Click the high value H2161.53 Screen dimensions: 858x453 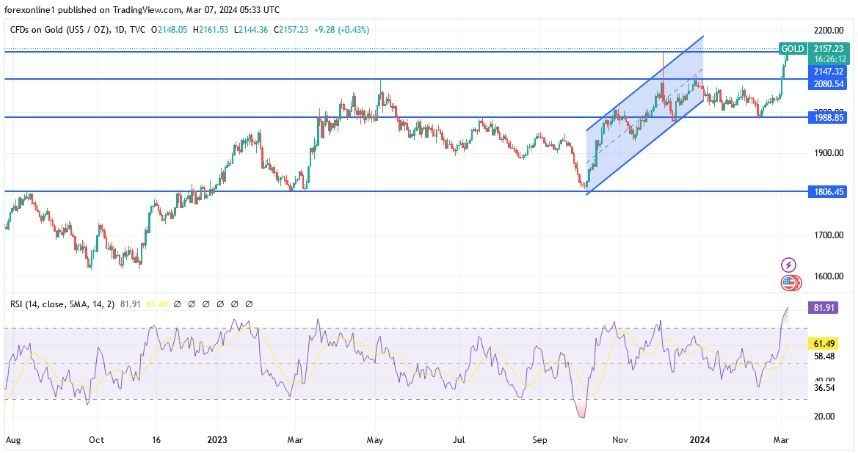210,30
